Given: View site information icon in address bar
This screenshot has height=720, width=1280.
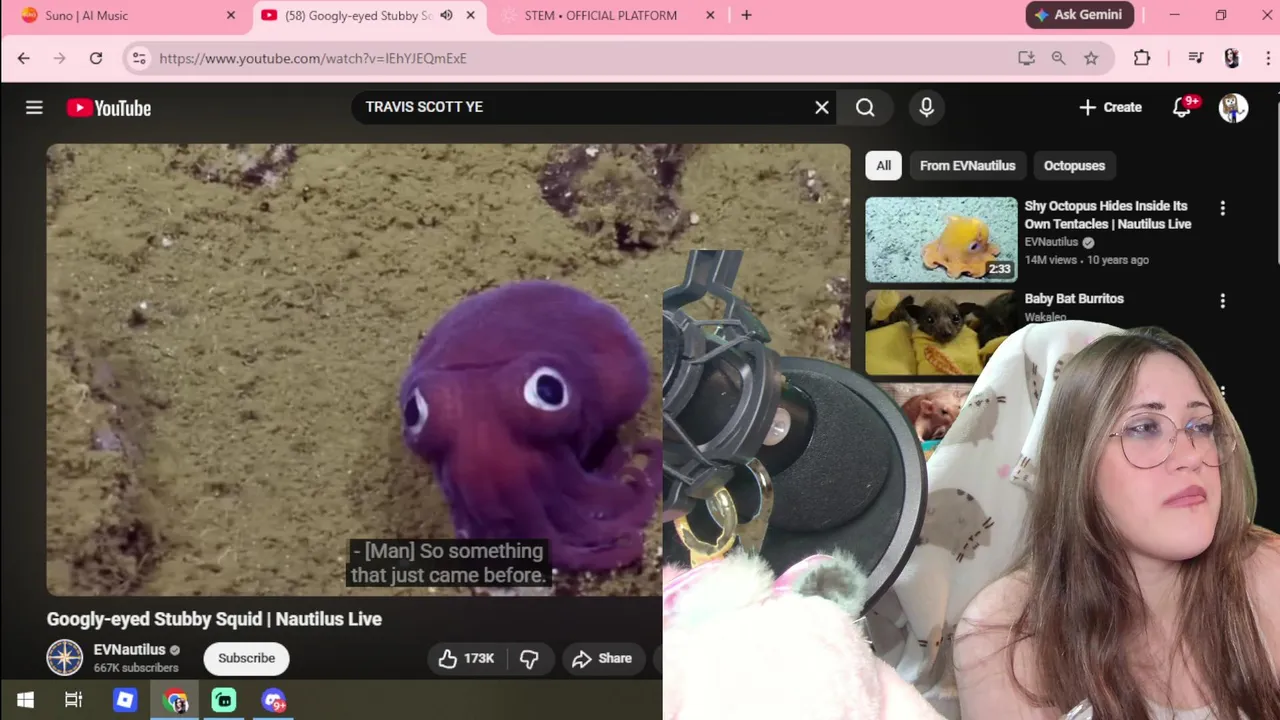Looking at the screenshot, I should (x=139, y=58).
